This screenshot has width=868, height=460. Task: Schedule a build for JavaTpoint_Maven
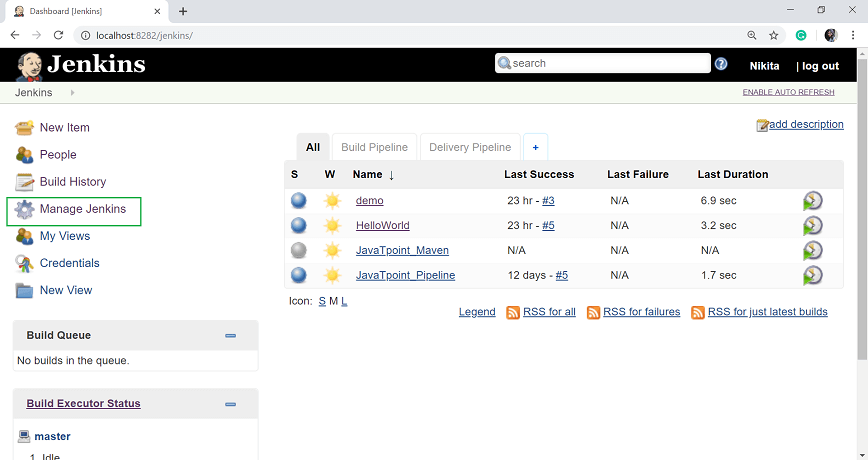813,251
